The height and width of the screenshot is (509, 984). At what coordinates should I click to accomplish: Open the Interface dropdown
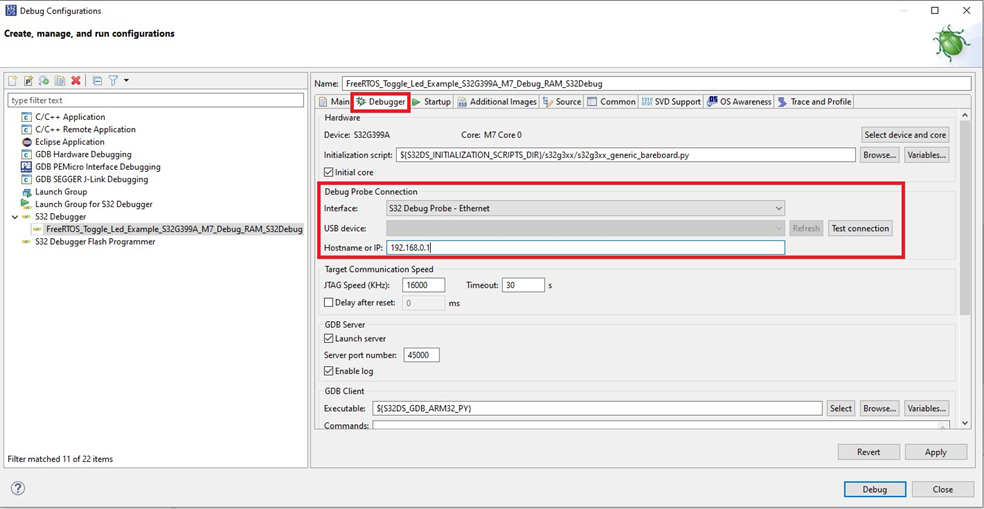tap(586, 208)
